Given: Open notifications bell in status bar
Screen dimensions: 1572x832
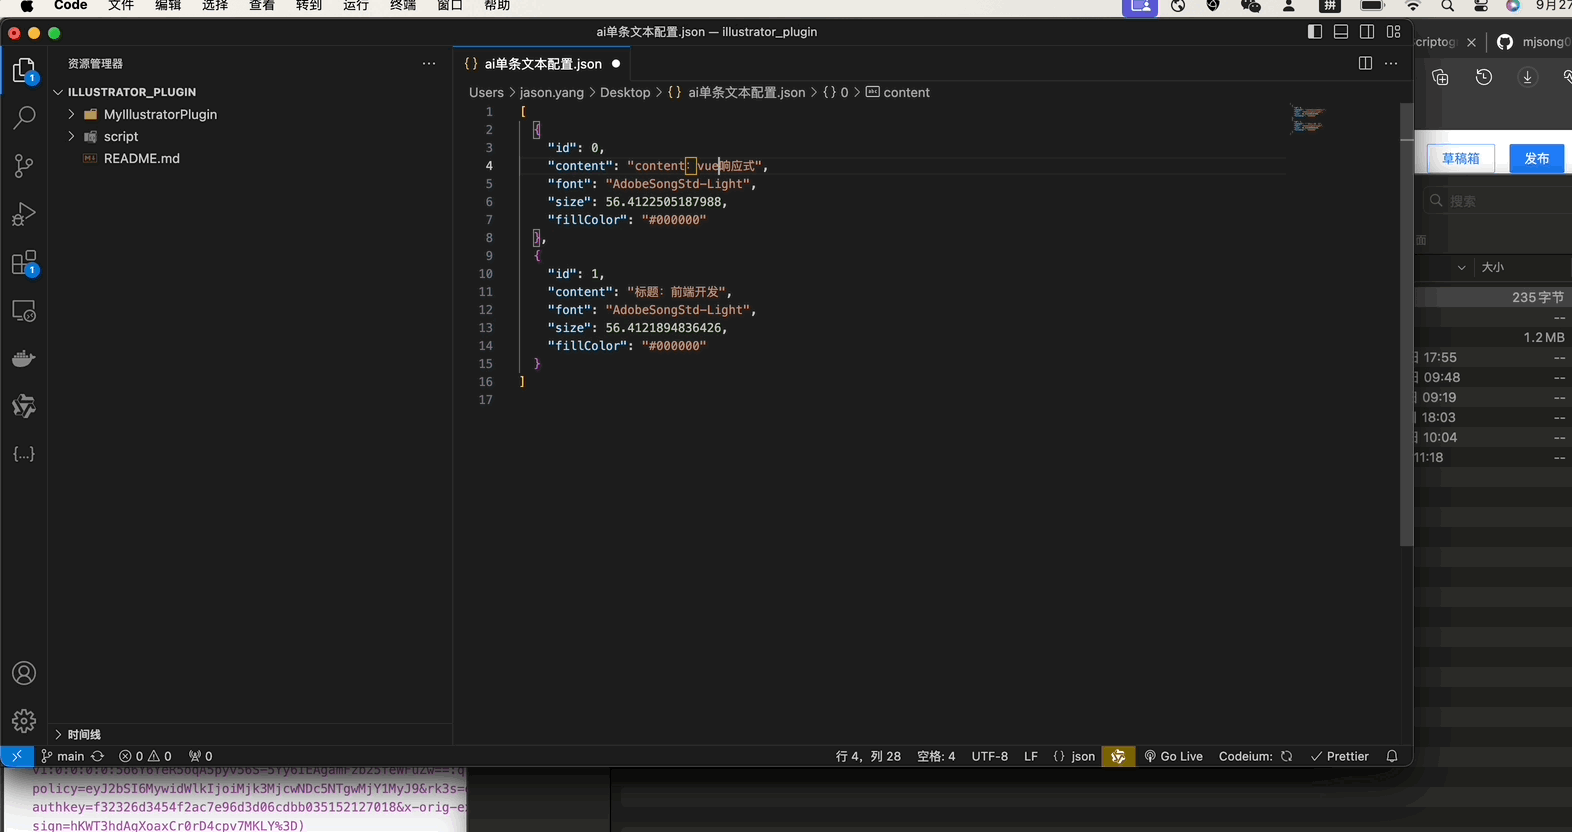Looking at the screenshot, I should [x=1392, y=756].
